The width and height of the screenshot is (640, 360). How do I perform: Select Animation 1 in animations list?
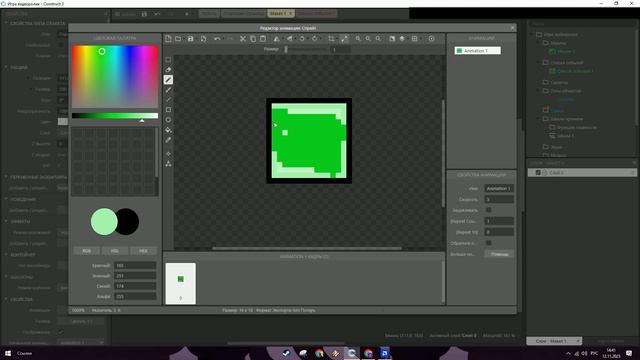pos(478,51)
